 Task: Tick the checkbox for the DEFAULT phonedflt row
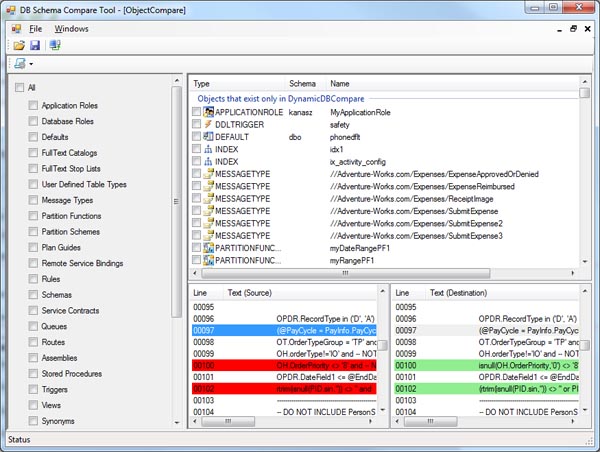[196, 137]
